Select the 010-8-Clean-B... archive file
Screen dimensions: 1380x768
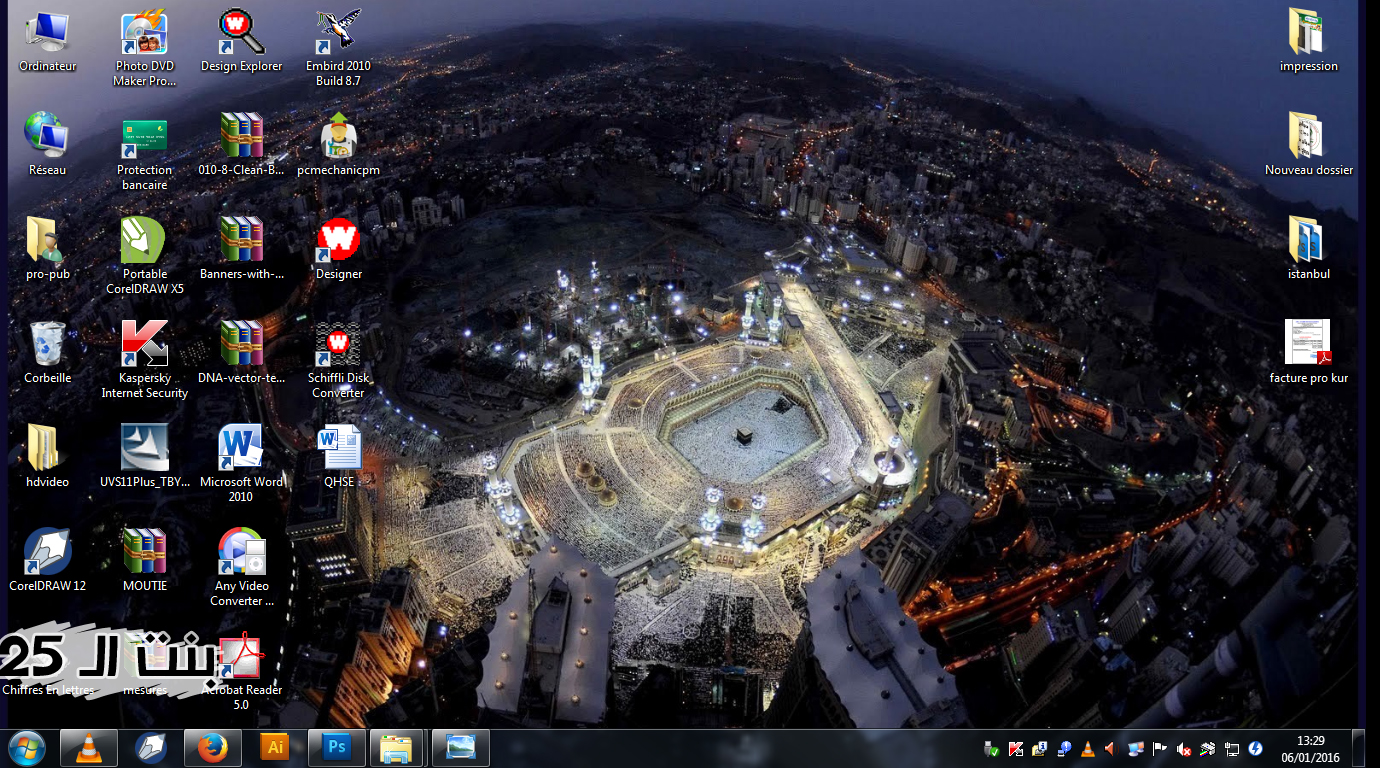[x=241, y=146]
